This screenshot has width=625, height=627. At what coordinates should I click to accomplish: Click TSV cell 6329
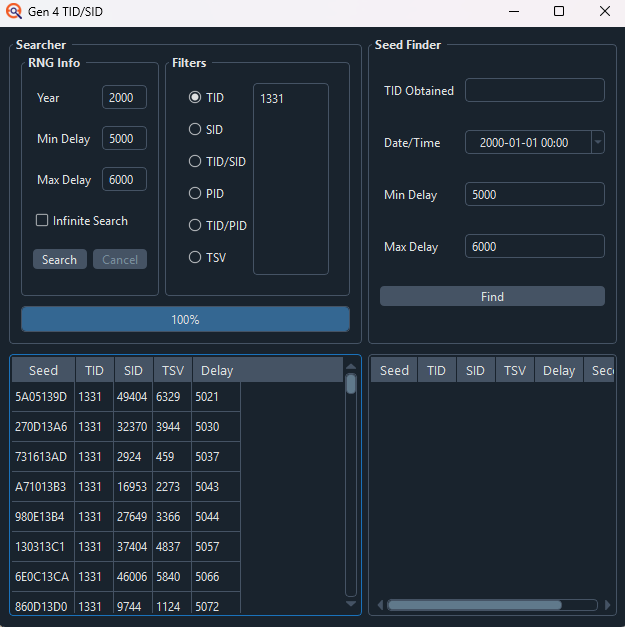tap(172, 397)
